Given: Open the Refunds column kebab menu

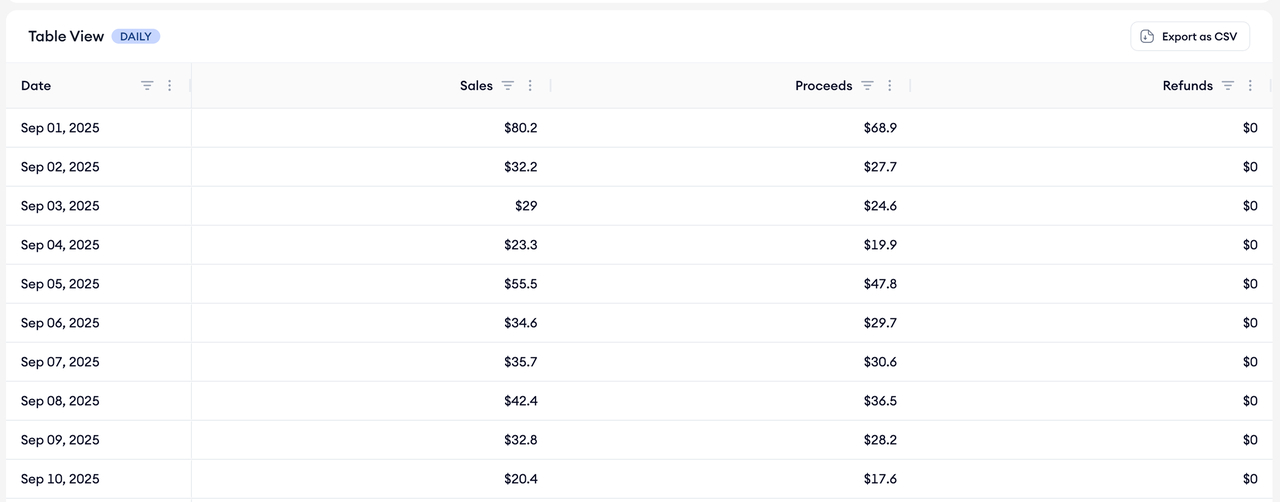Looking at the screenshot, I should coord(1250,86).
